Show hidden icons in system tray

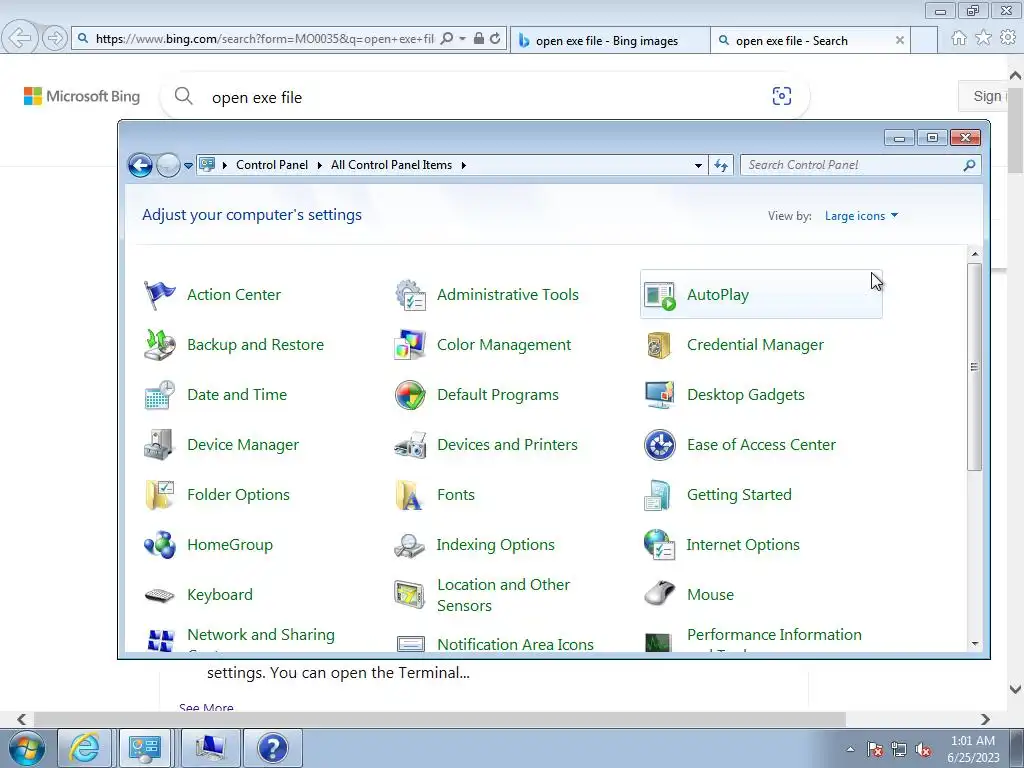850,749
